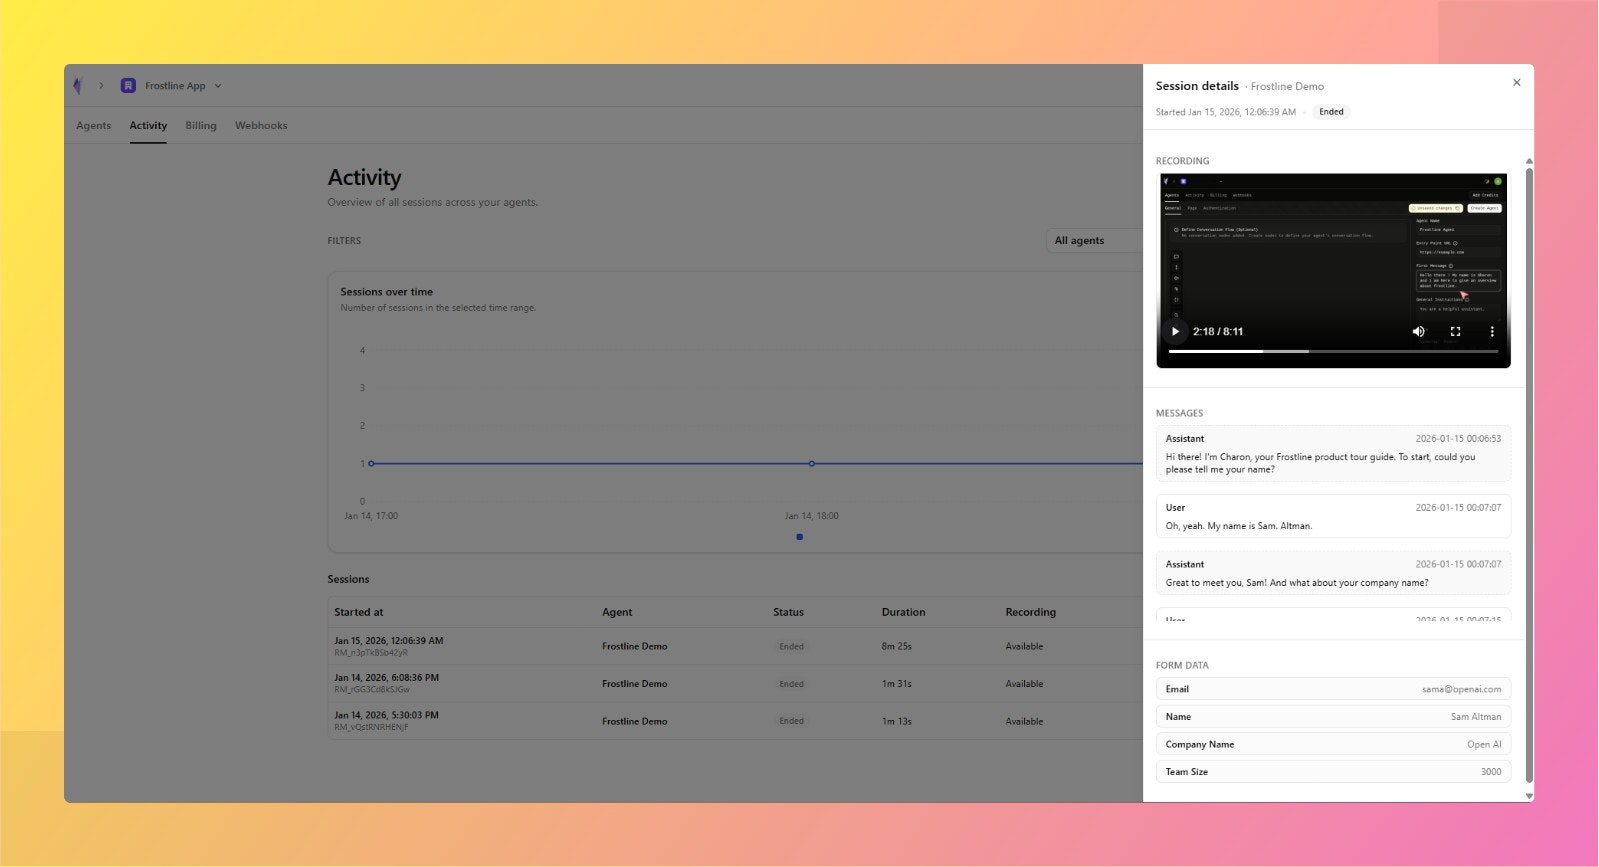Click Frostline Demo in the 8m 25s row

pos(634,646)
